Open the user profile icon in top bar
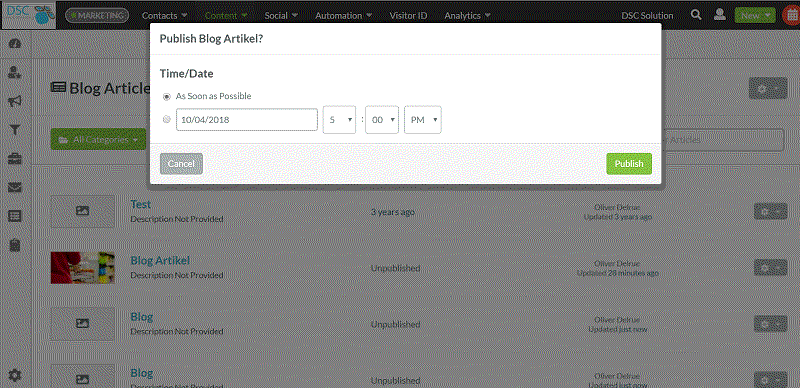Viewport: 800px width, 388px height. (x=720, y=15)
